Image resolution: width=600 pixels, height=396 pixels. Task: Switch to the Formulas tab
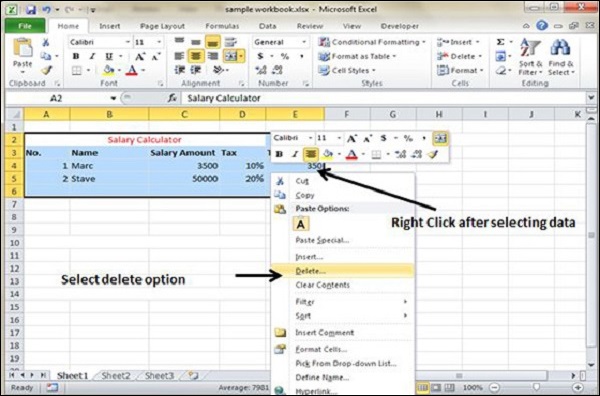pyautogui.click(x=222, y=26)
